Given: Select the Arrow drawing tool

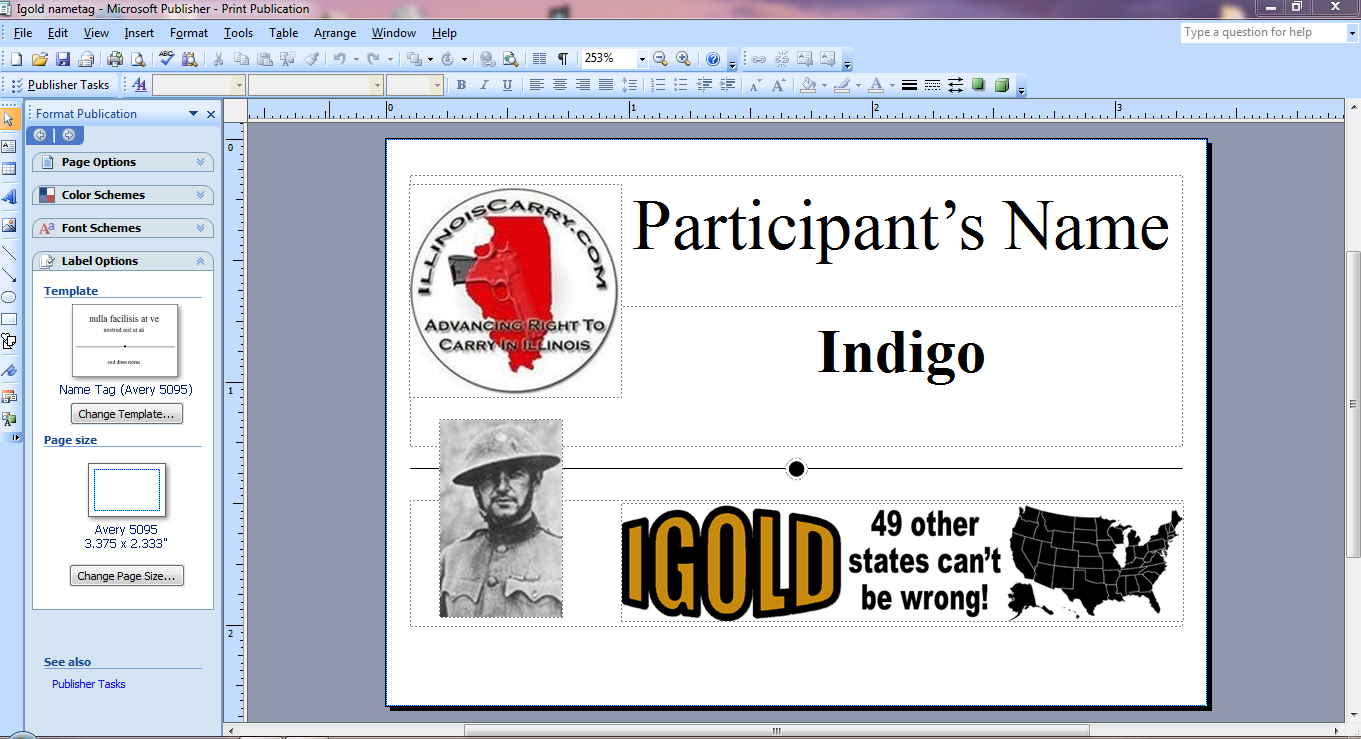Looking at the screenshot, I should pyautogui.click(x=9, y=275).
